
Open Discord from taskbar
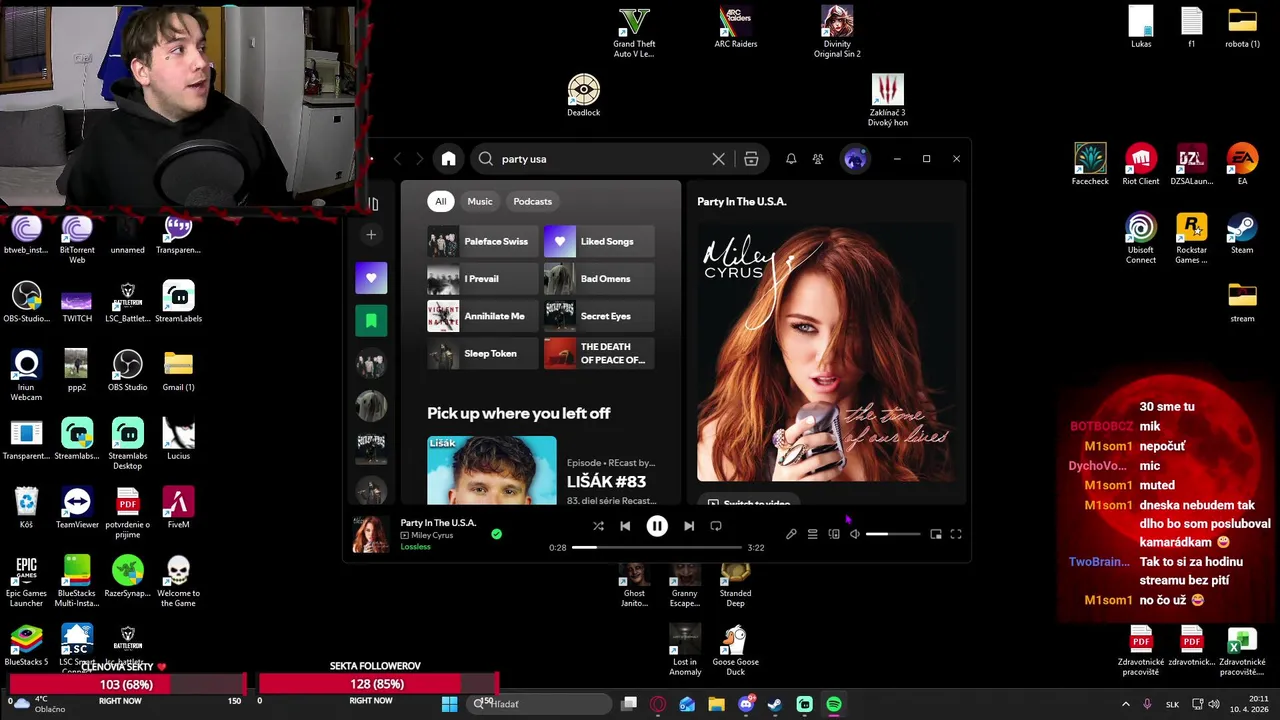[x=746, y=704]
